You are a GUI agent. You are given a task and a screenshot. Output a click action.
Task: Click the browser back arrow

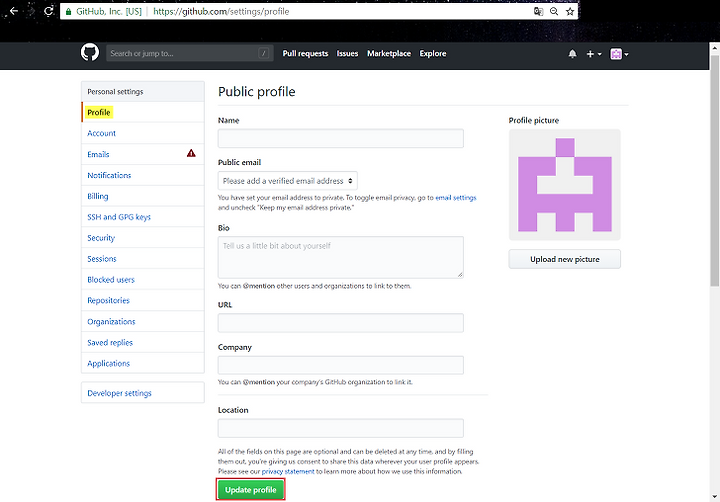[14, 11]
